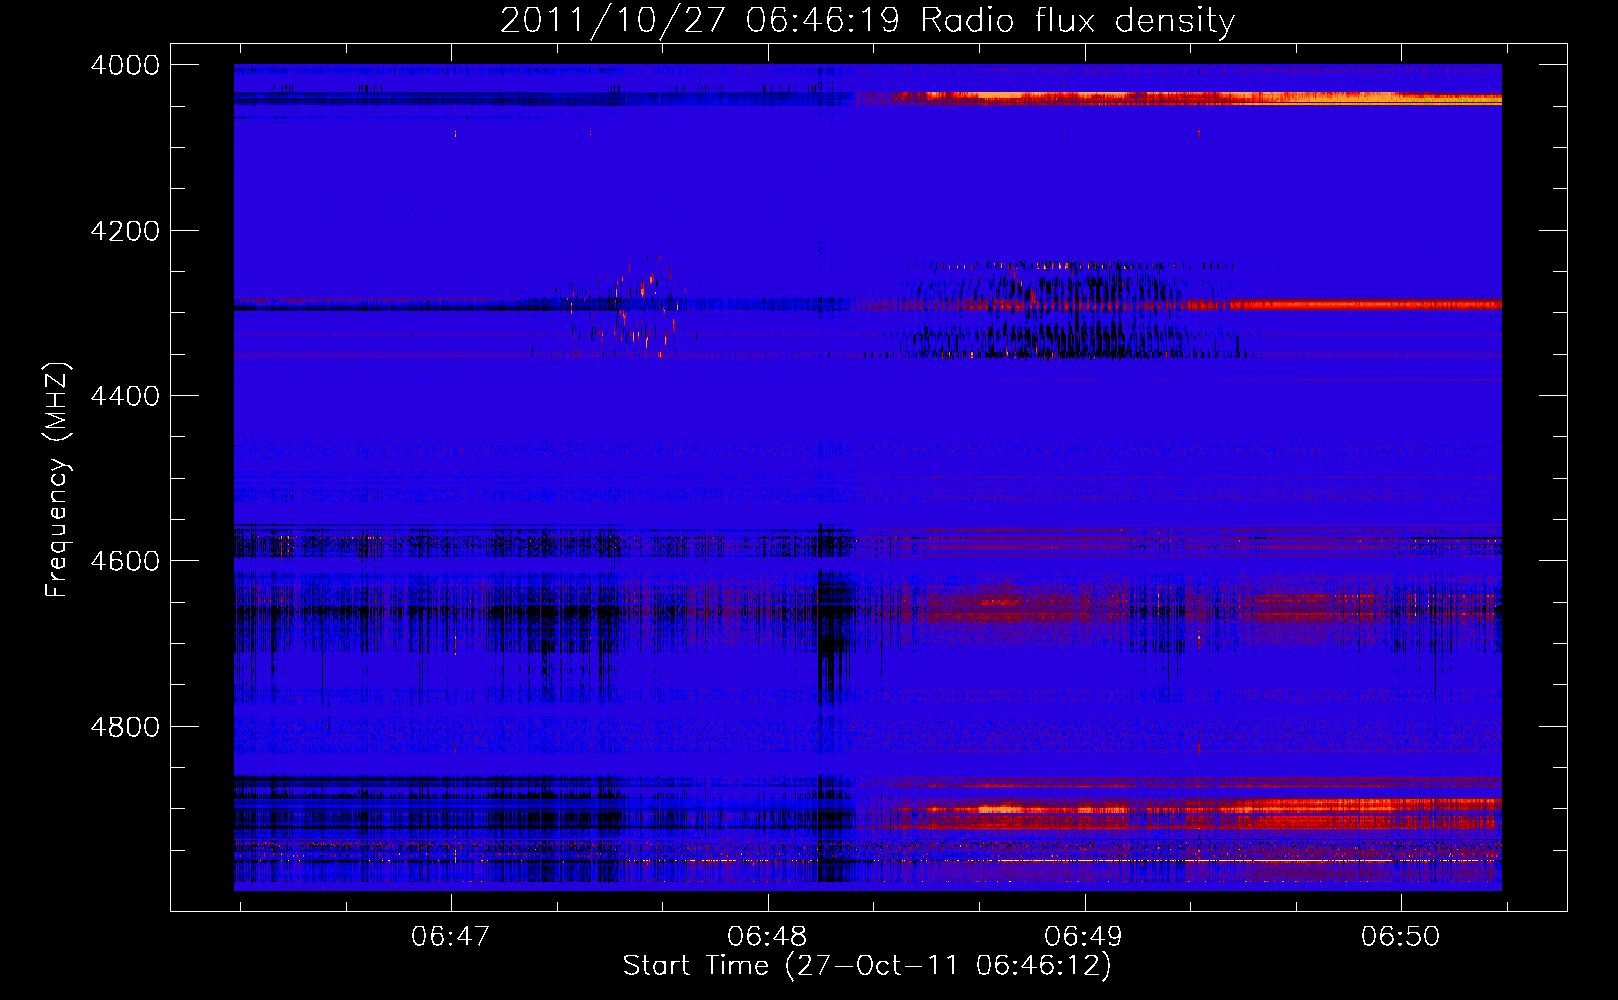1618x1000 pixels.
Task: Click the '06:47' time axis label
Action: (451, 936)
